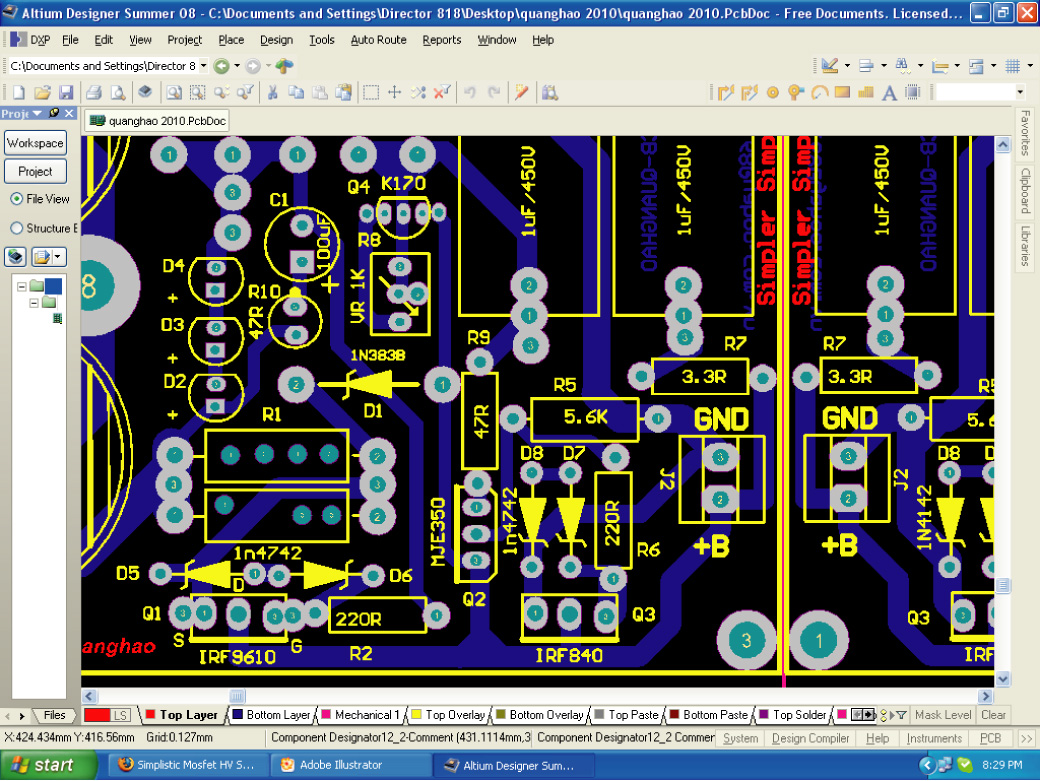Click the Mask Level button
This screenshot has width=1040, height=781.
click(942, 715)
